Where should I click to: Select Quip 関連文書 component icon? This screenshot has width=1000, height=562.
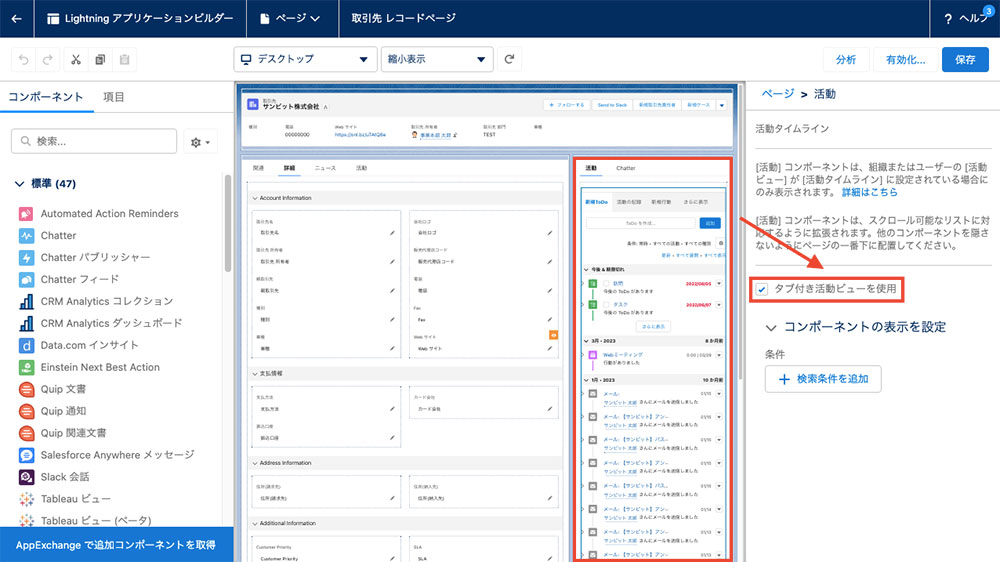(x=26, y=433)
